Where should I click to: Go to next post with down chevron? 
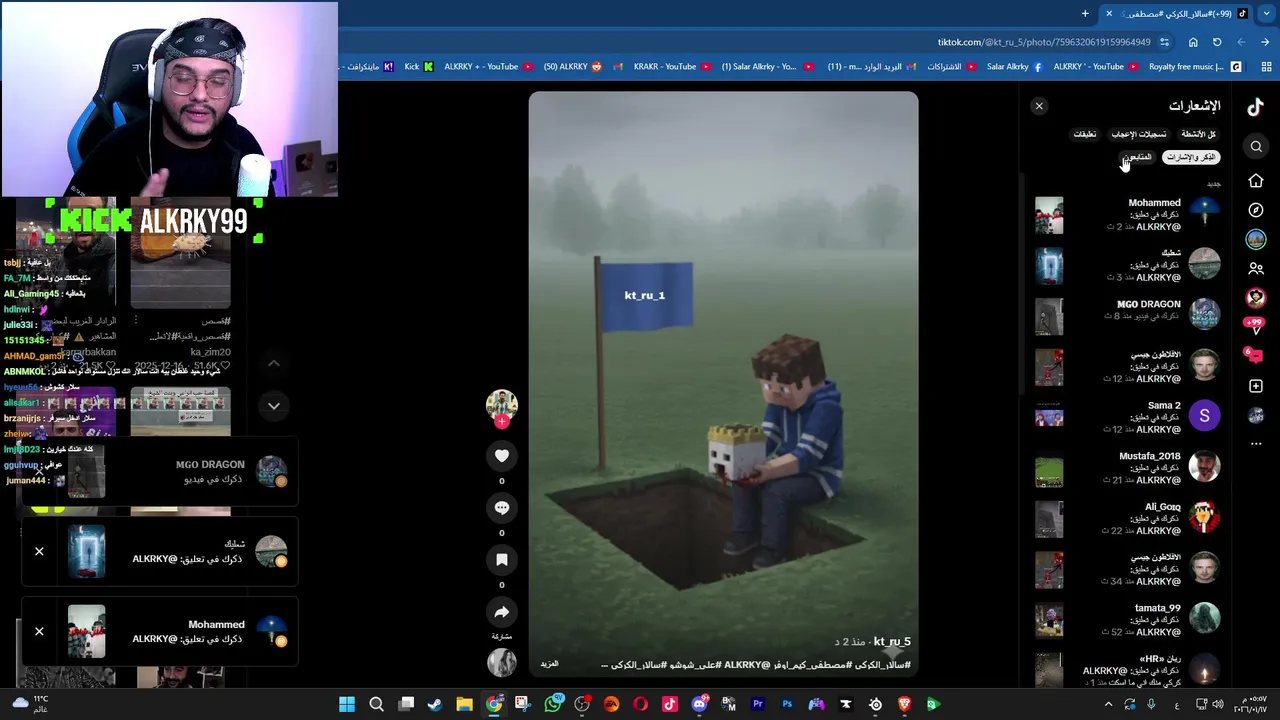tap(273, 406)
